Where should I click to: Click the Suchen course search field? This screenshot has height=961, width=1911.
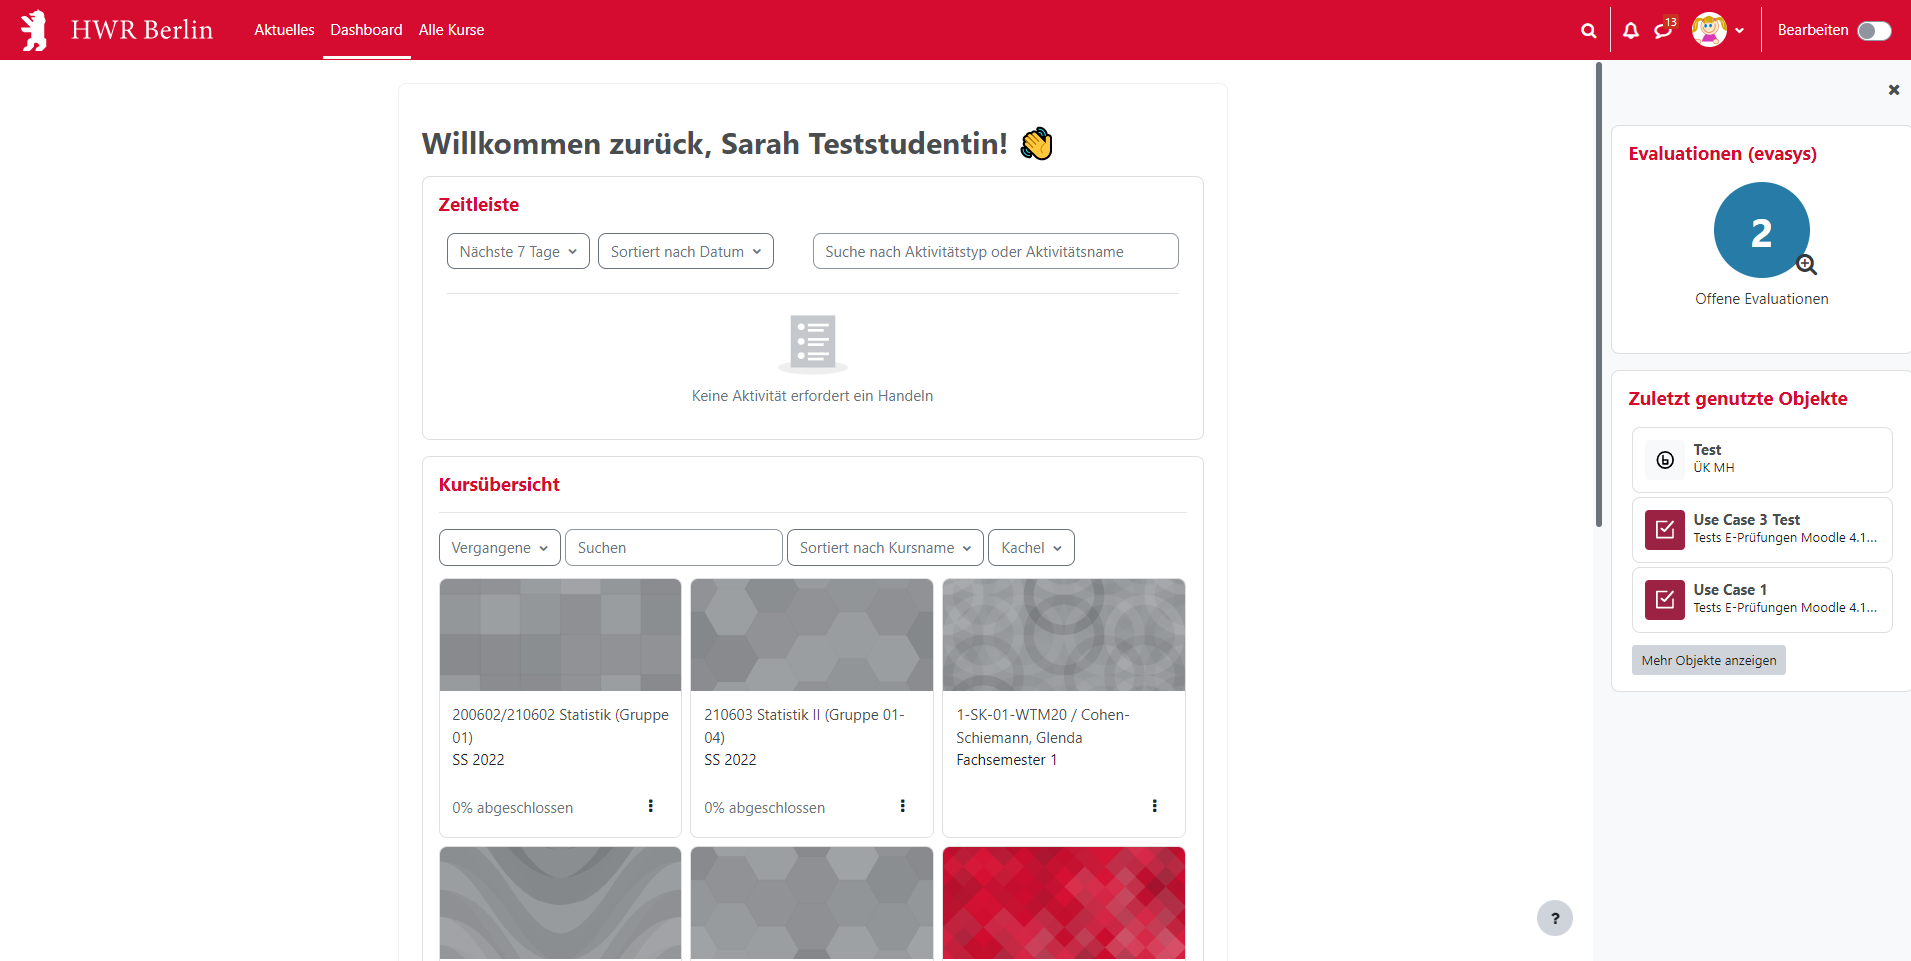click(673, 548)
